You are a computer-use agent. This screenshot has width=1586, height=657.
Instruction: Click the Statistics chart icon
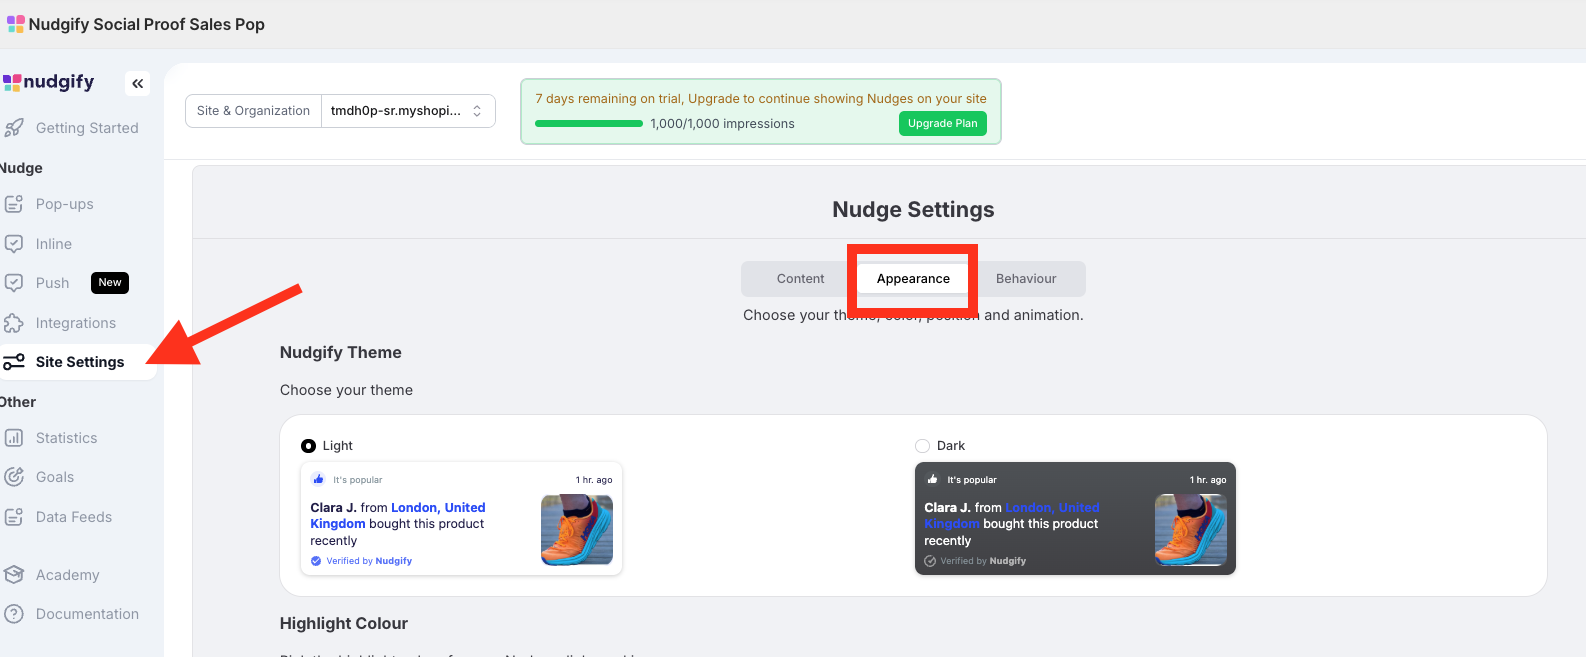(14, 438)
